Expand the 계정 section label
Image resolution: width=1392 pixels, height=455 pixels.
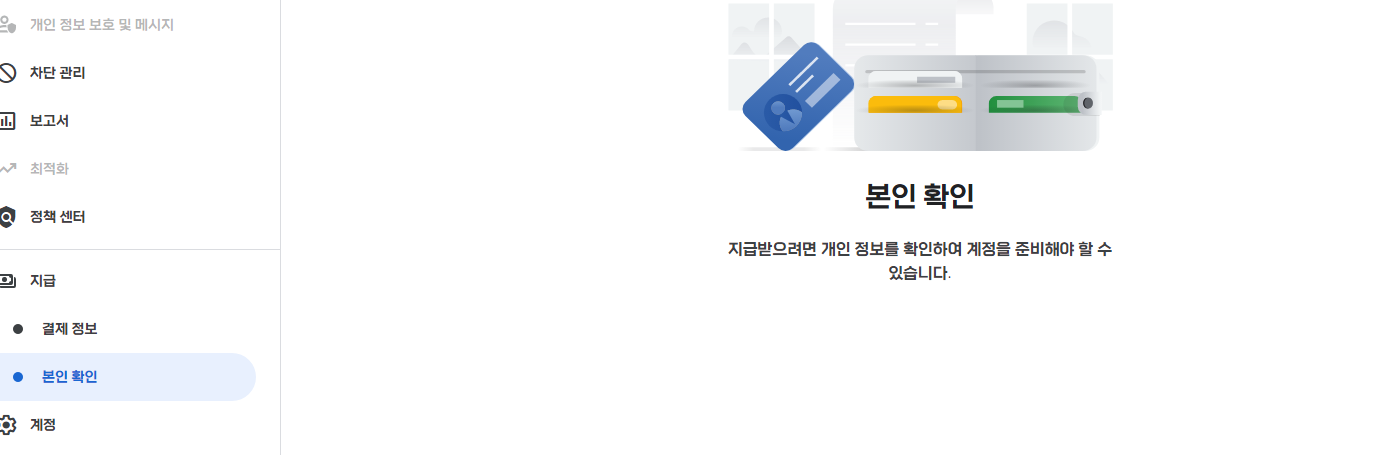point(43,425)
